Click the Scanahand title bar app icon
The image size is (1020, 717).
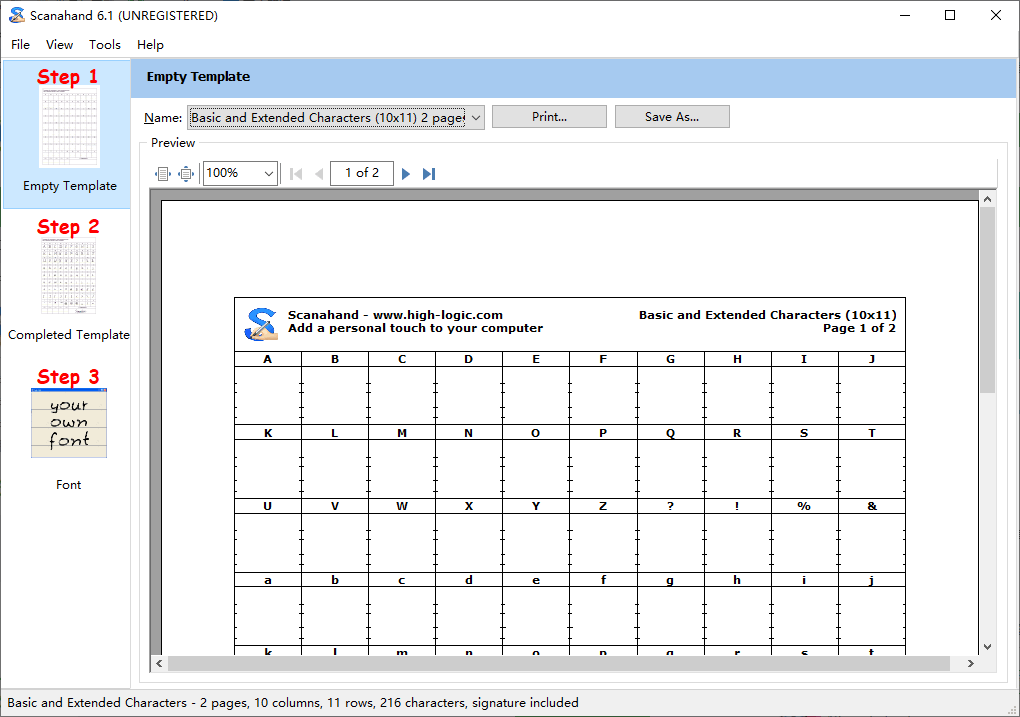pos(16,16)
